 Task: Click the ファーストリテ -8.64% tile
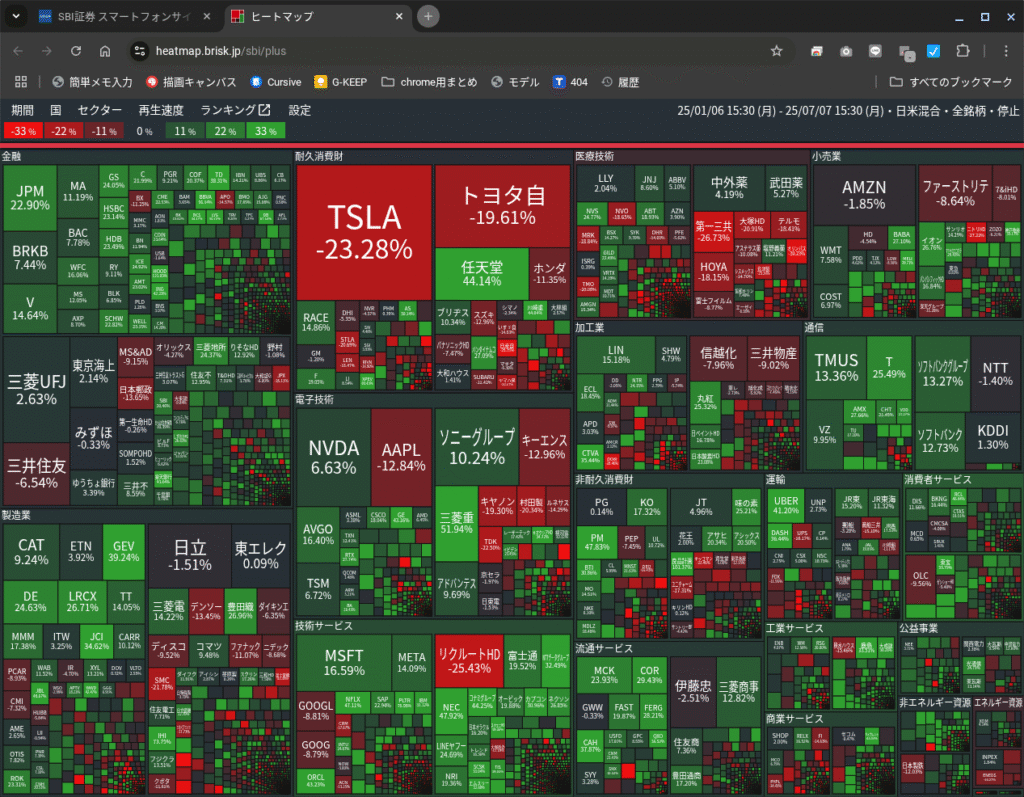tap(955, 193)
